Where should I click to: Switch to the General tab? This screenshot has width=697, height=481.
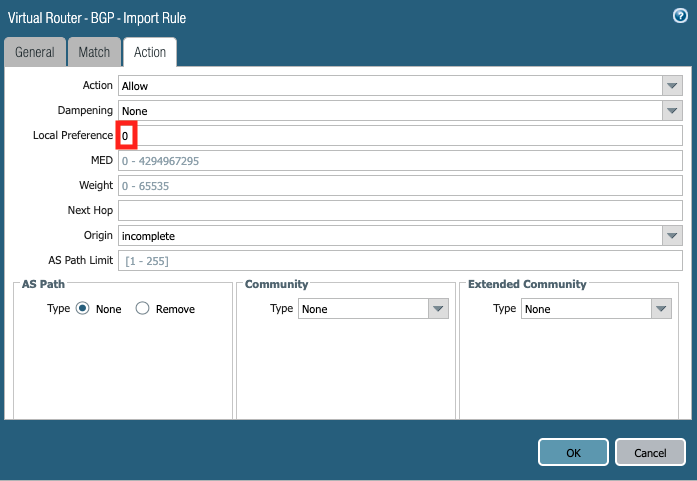click(x=35, y=52)
